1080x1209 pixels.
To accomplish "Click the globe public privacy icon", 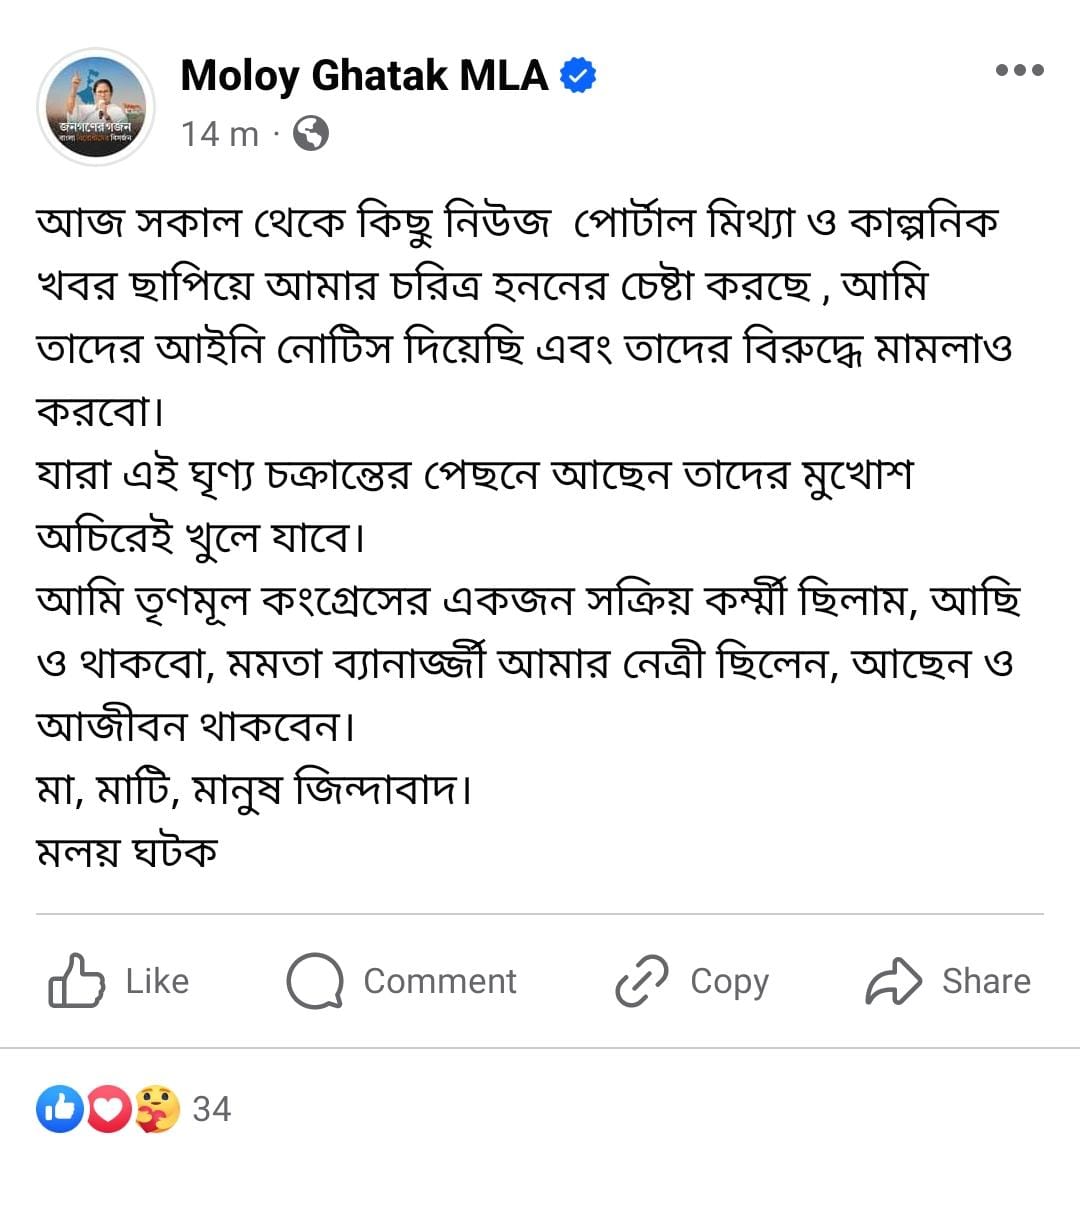I will pos(311,133).
